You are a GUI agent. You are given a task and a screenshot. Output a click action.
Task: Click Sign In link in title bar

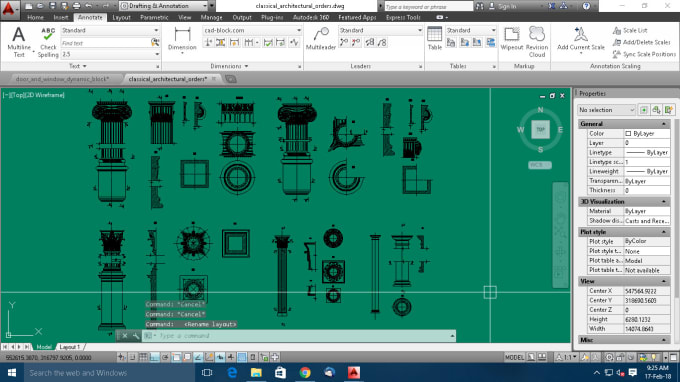[507, 6]
